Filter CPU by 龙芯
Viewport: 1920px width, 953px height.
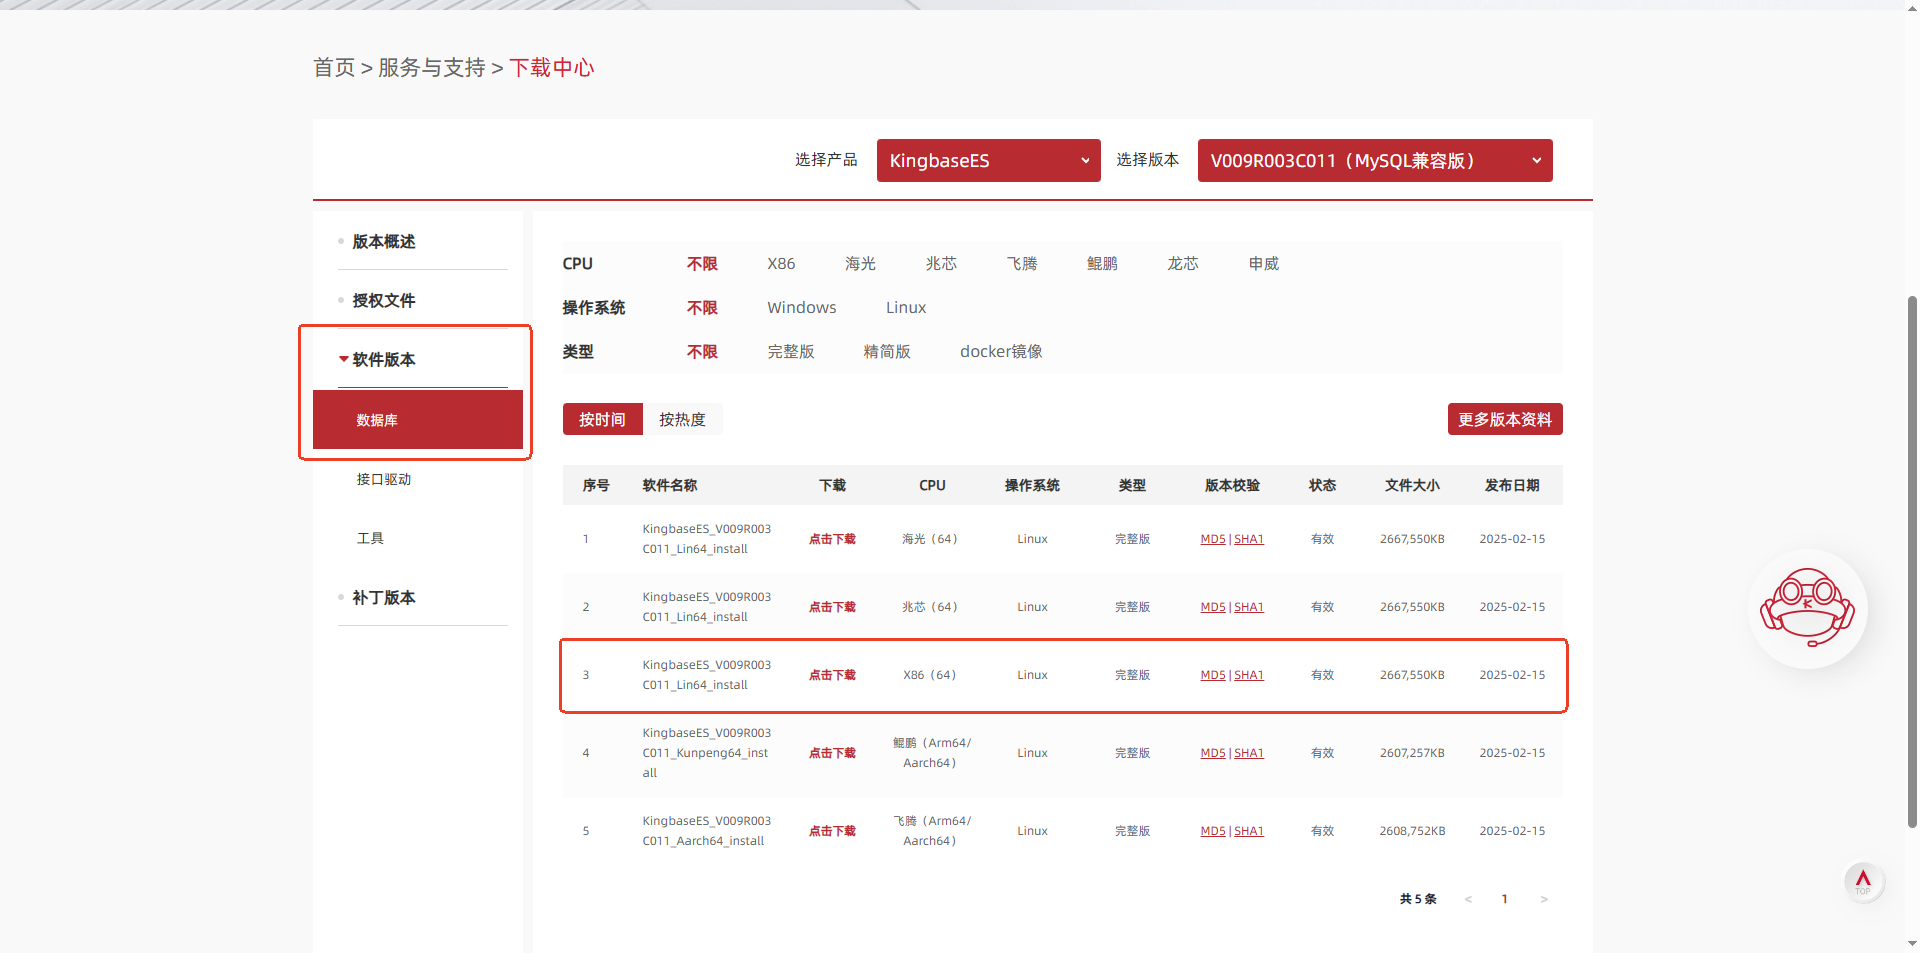[x=1183, y=264]
